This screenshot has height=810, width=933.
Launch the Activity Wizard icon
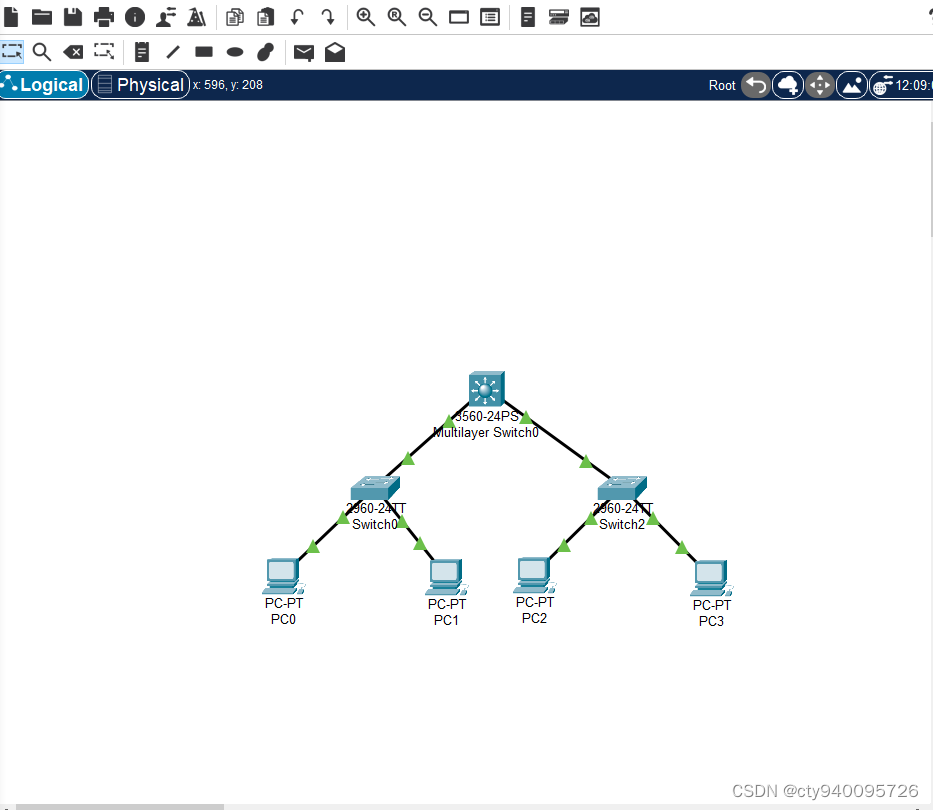tap(196, 17)
